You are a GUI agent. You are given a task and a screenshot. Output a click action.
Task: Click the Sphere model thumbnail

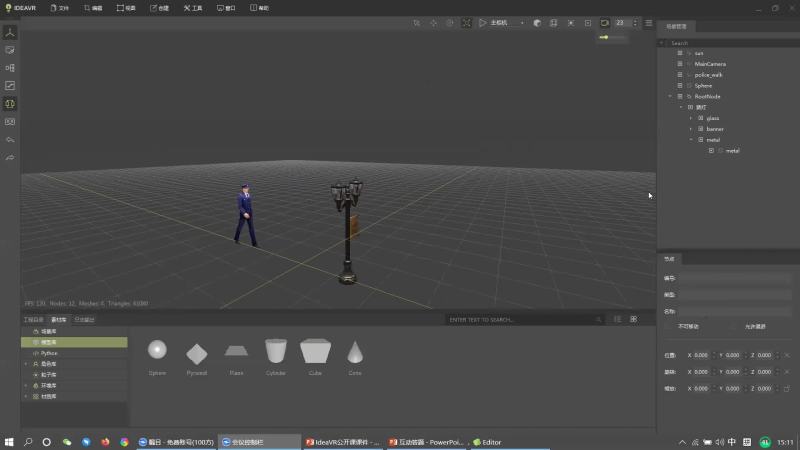point(157,350)
